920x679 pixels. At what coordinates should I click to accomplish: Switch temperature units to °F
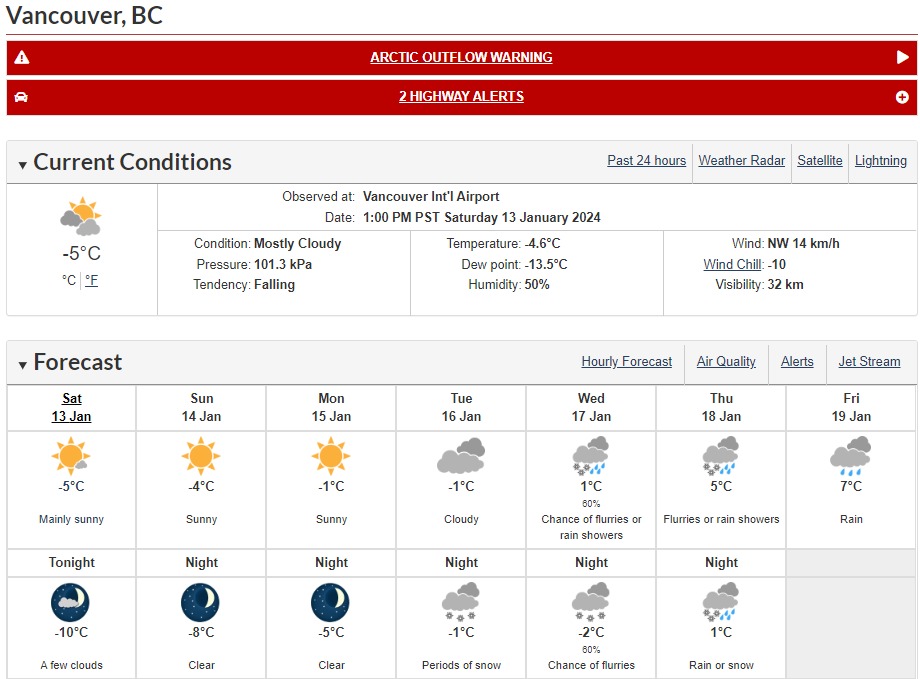click(92, 281)
